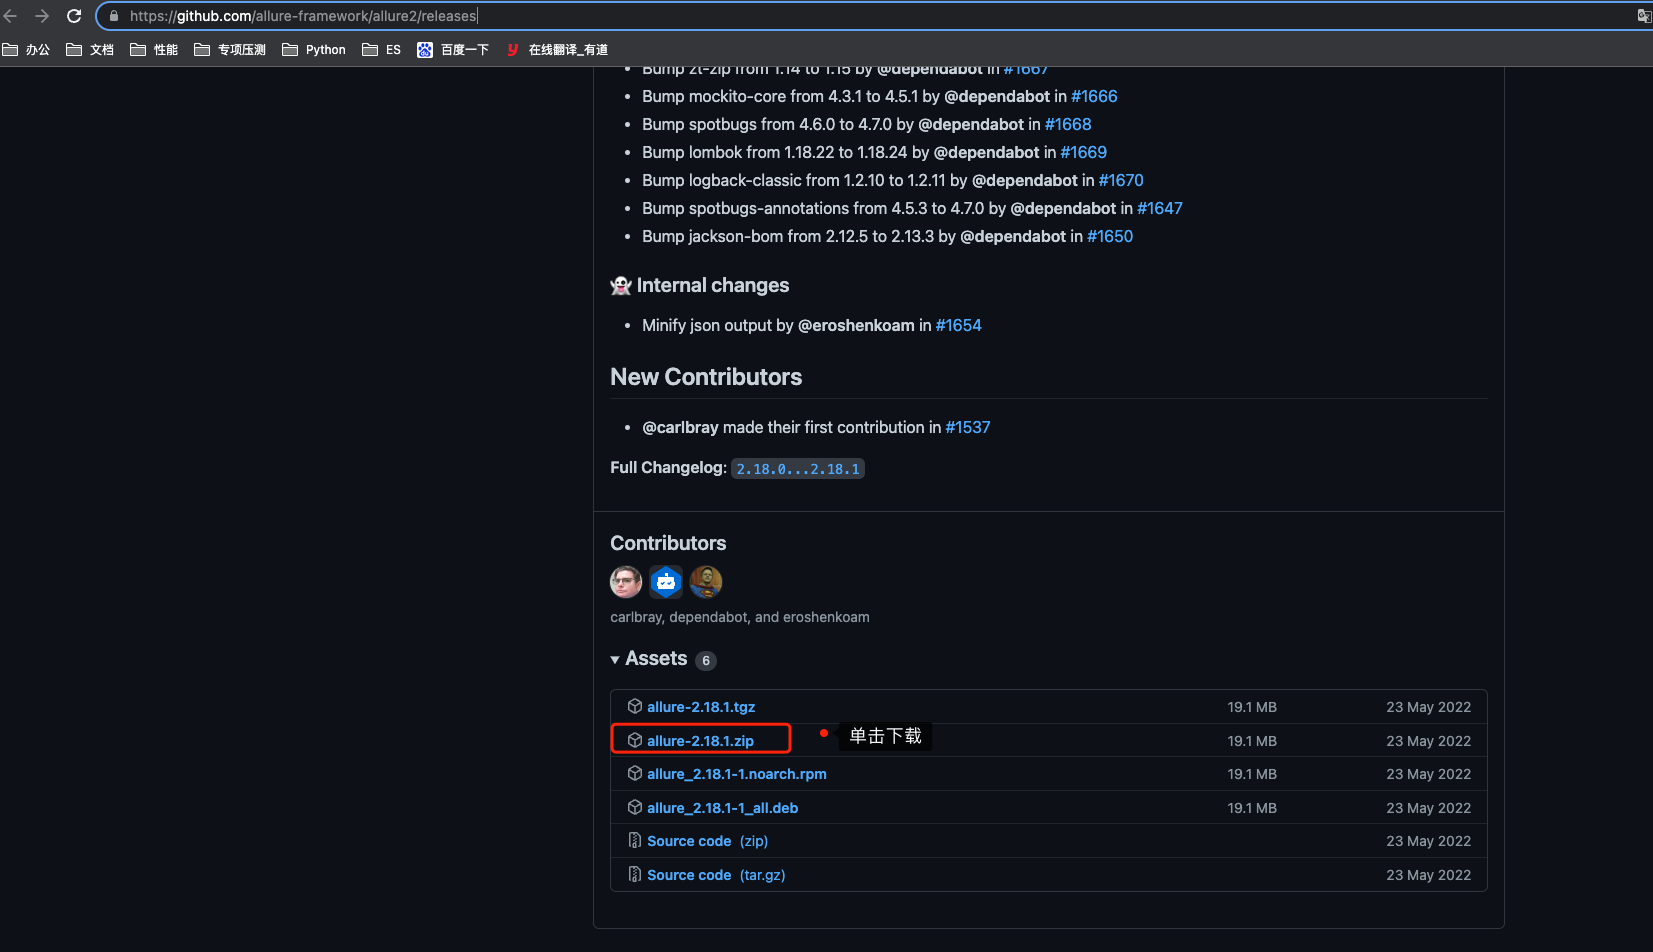Open pull request #1669 for lombok

1083,152
